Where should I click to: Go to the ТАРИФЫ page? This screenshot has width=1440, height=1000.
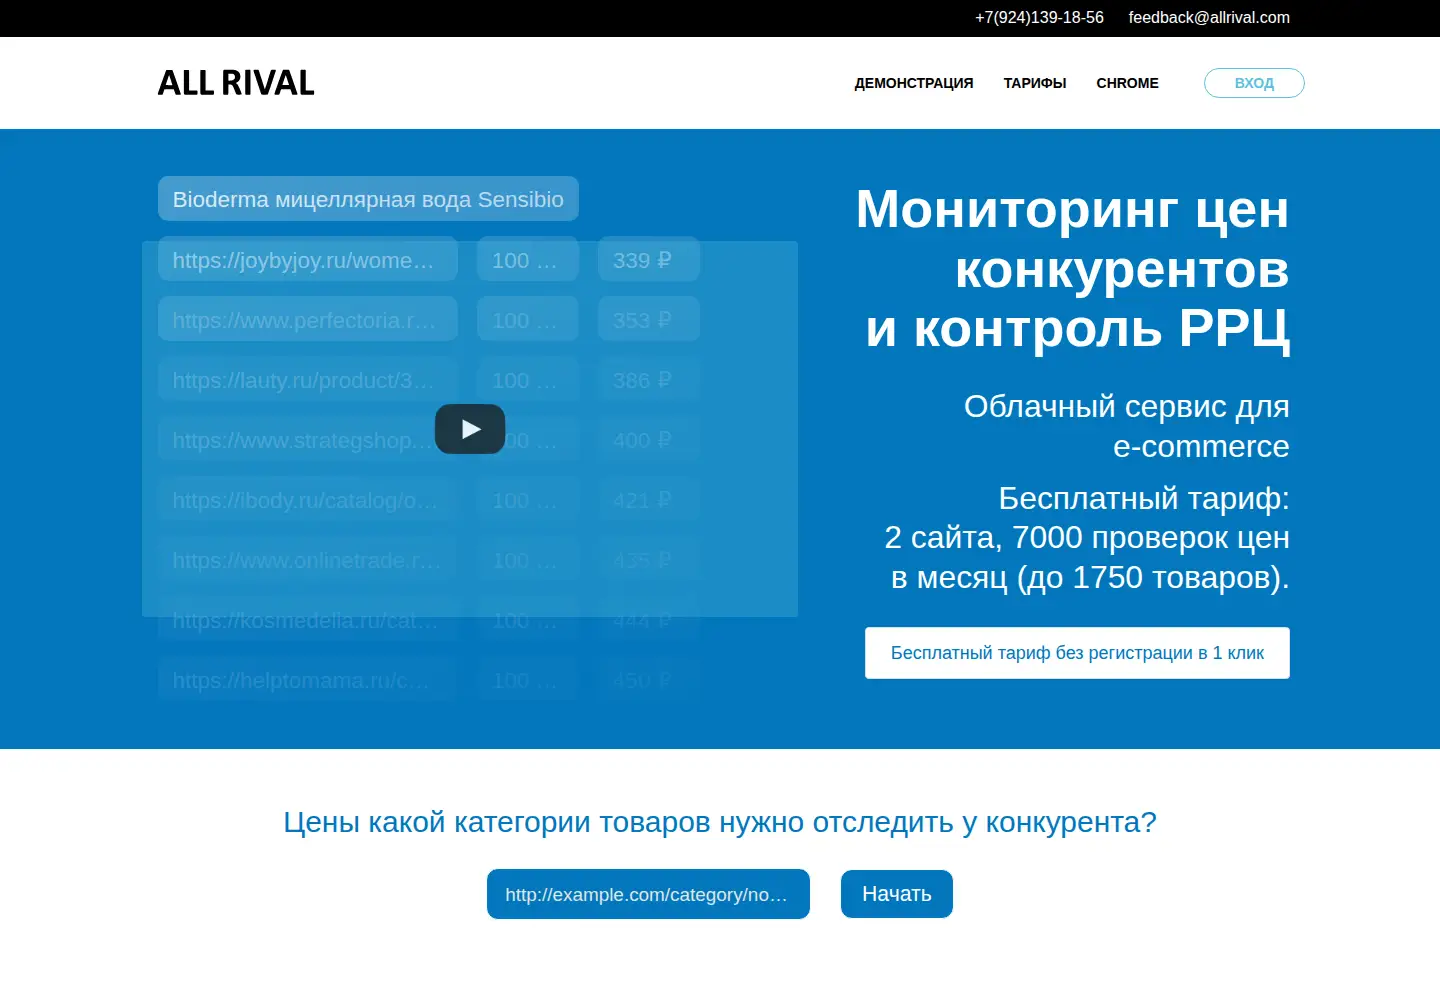pyautogui.click(x=1035, y=83)
